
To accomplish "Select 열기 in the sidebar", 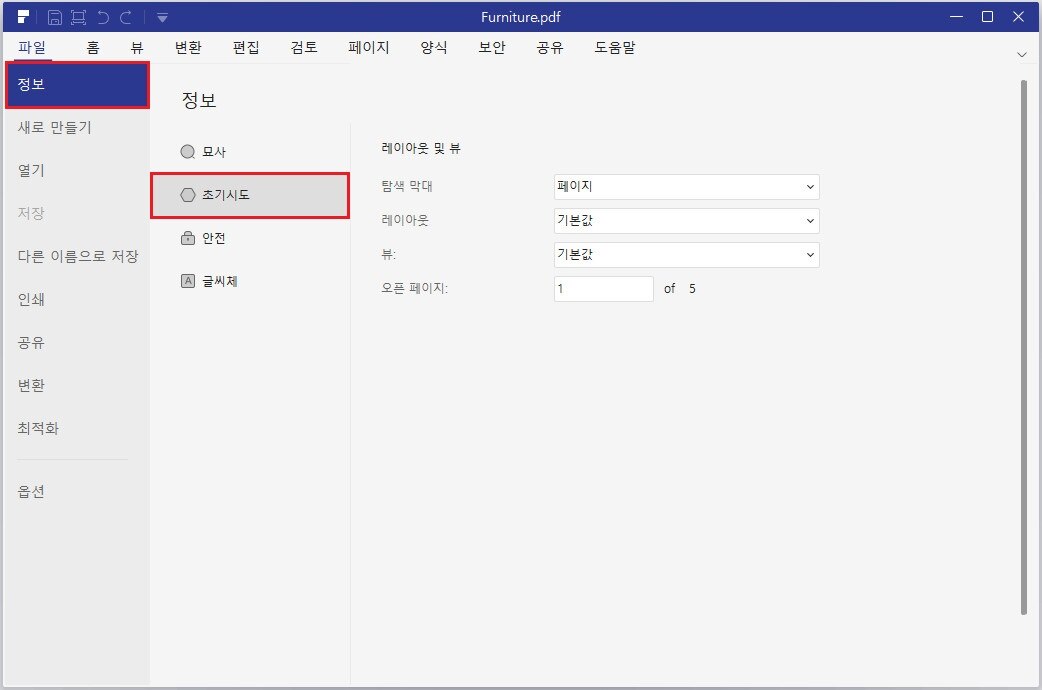I will click(x=31, y=170).
